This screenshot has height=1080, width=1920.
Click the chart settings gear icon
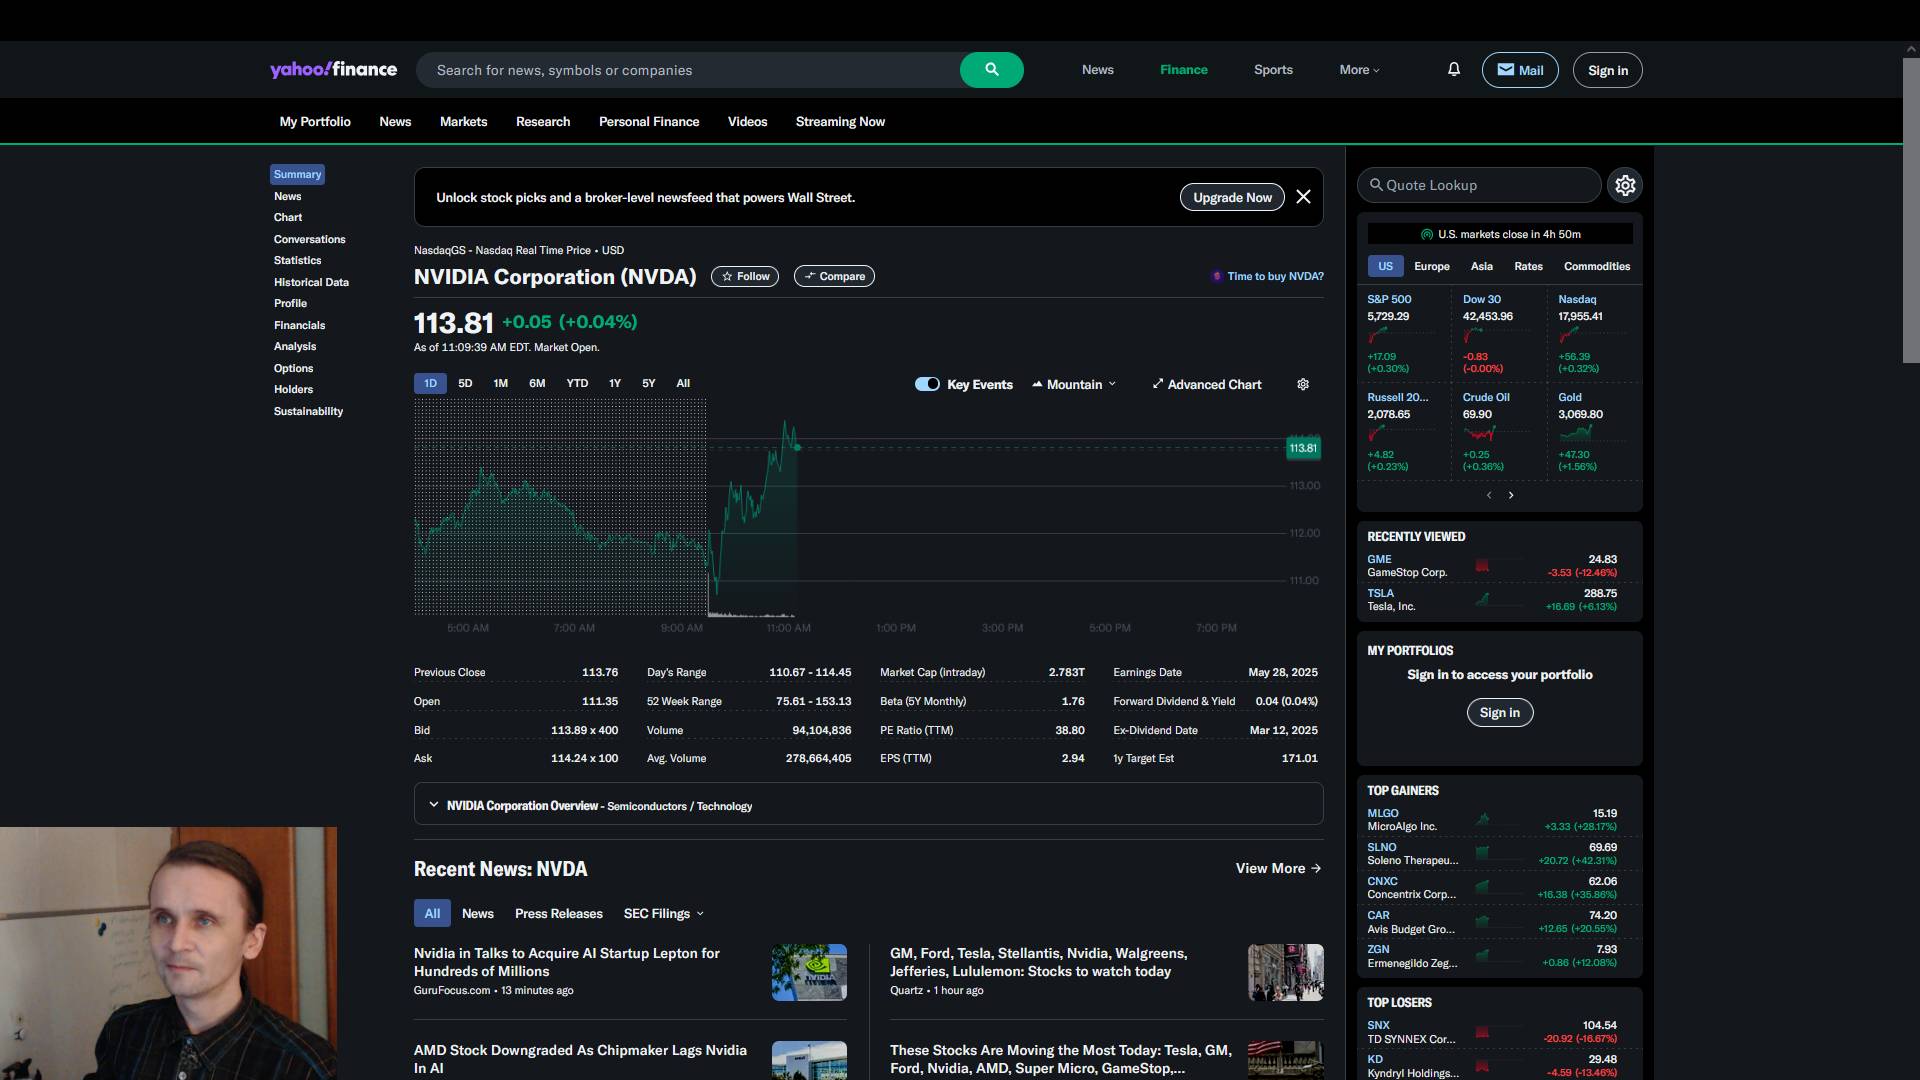[1303, 385]
